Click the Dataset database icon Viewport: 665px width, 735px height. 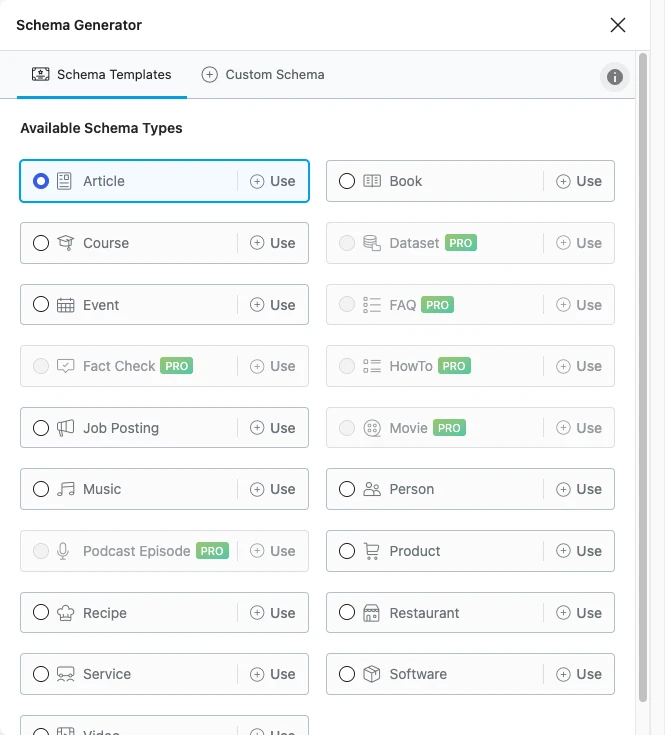[x=372, y=243]
